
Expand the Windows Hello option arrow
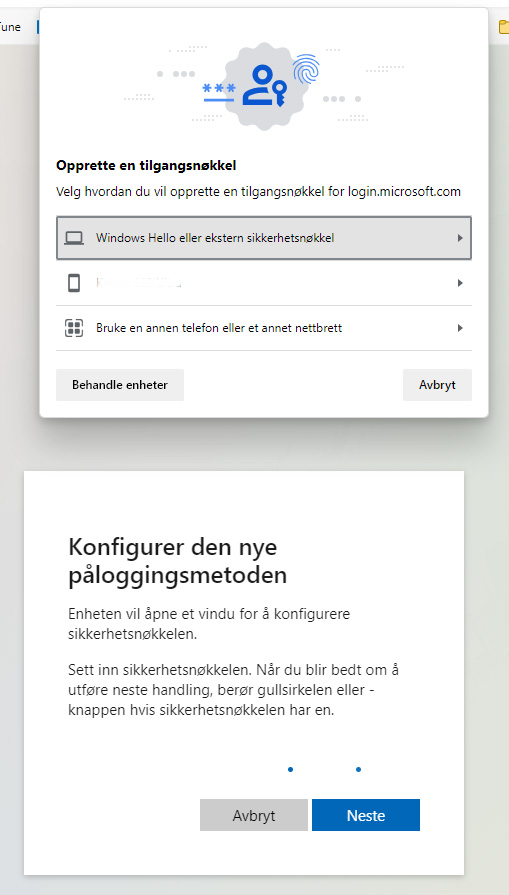[x=460, y=238]
